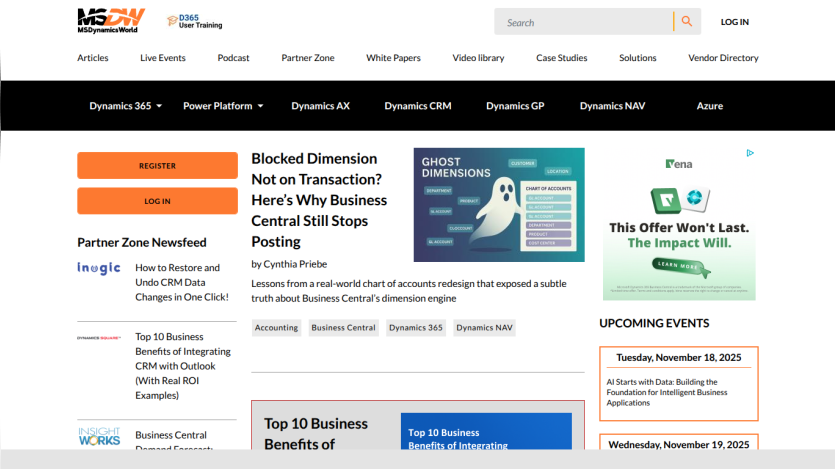The height and width of the screenshot is (469, 835).
Task: Open the Articles menu item
Action: pyautogui.click(x=93, y=57)
